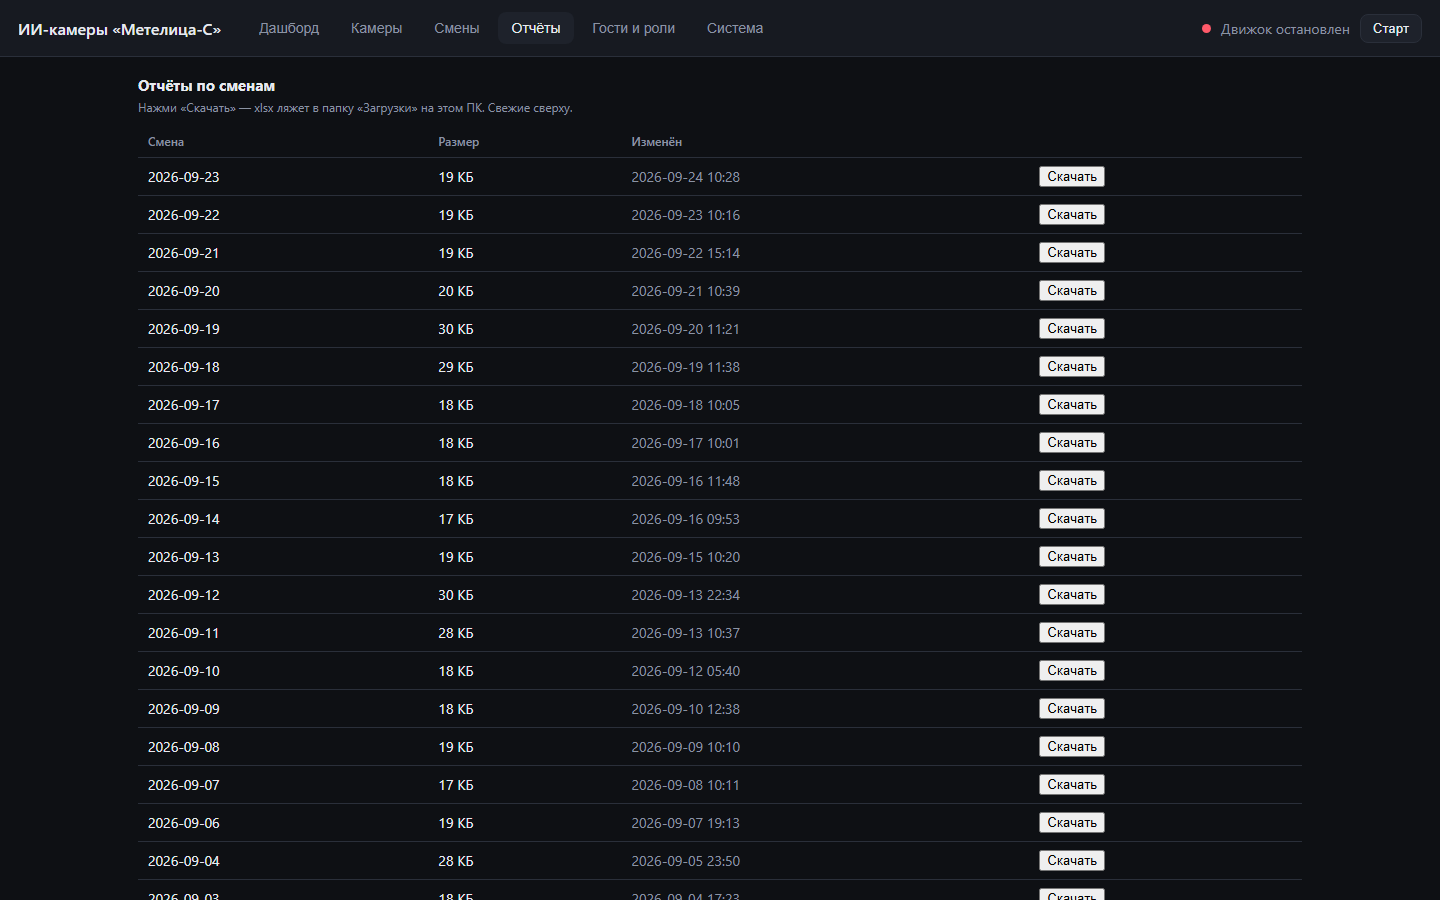Image resolution: width=1440 pixels, height=900 pixels.
Task: Click the Размер column header
Action: coord(458,142)
